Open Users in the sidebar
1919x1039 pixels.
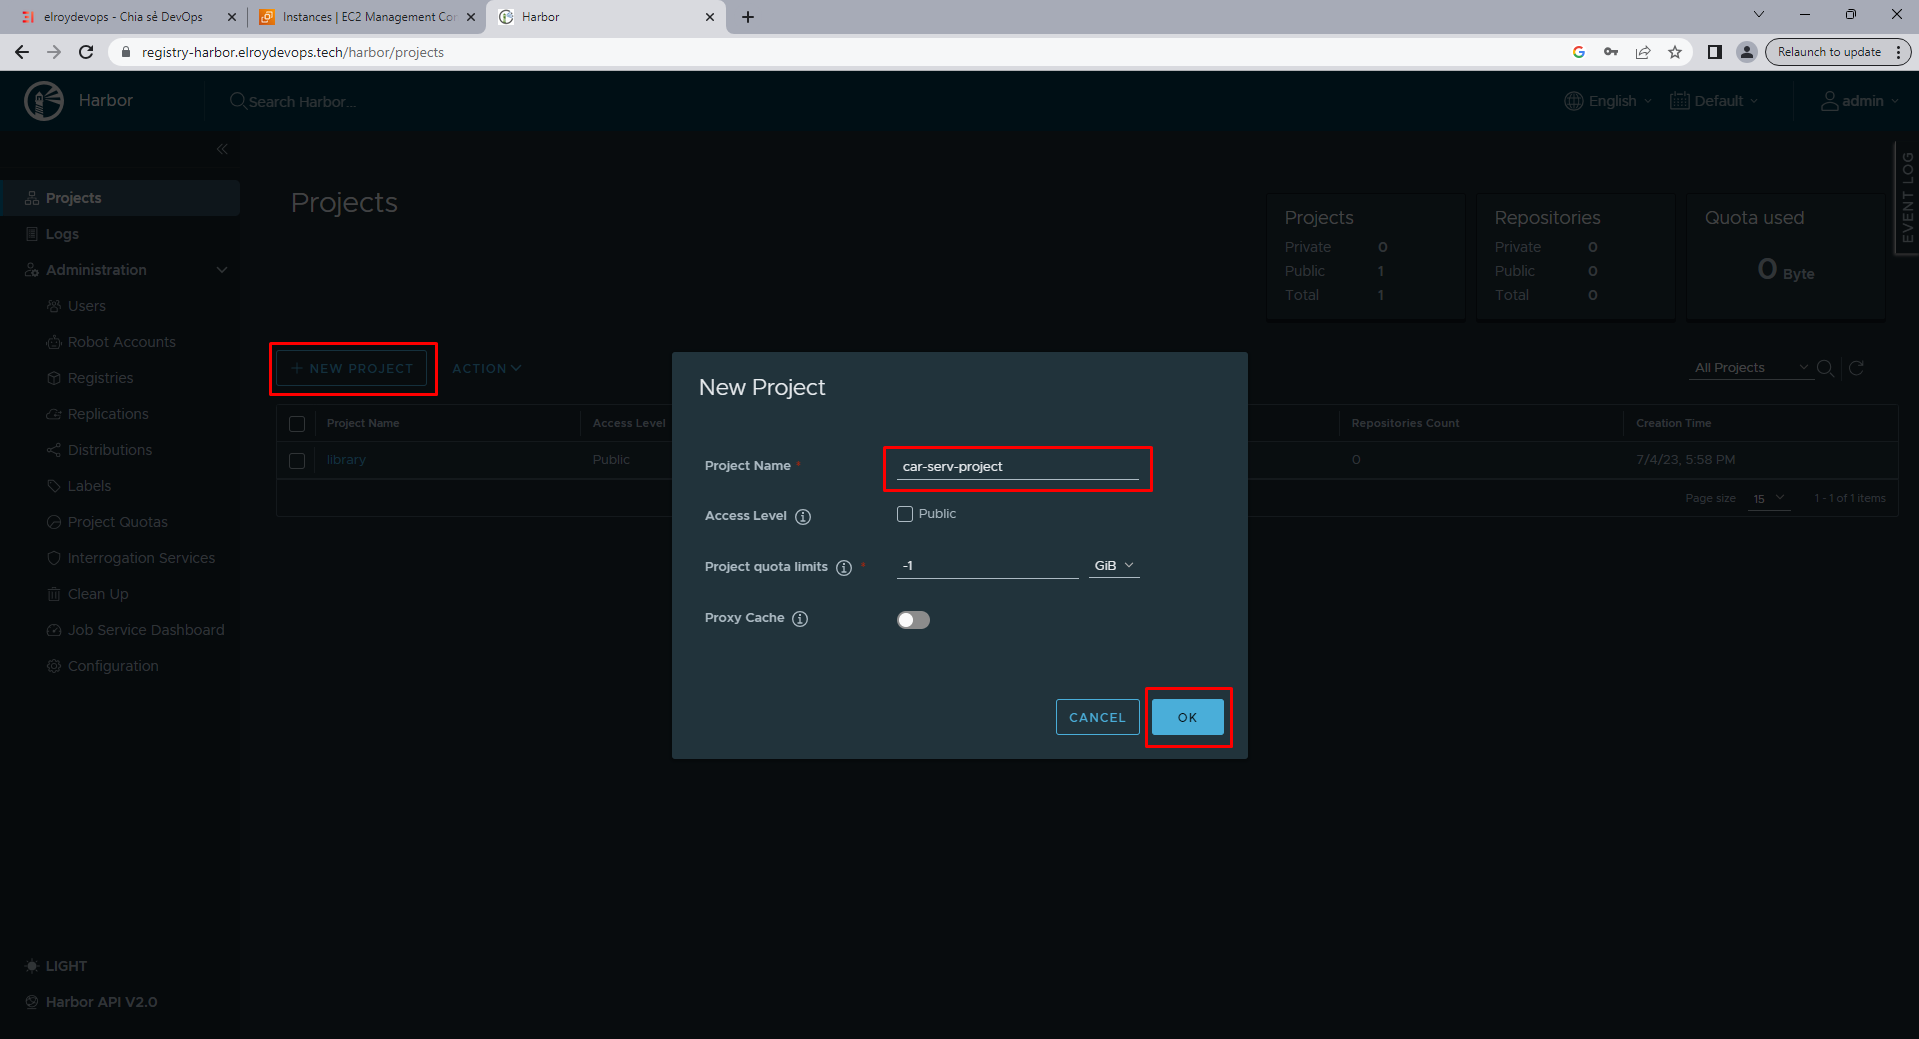[x=87, y=306]
